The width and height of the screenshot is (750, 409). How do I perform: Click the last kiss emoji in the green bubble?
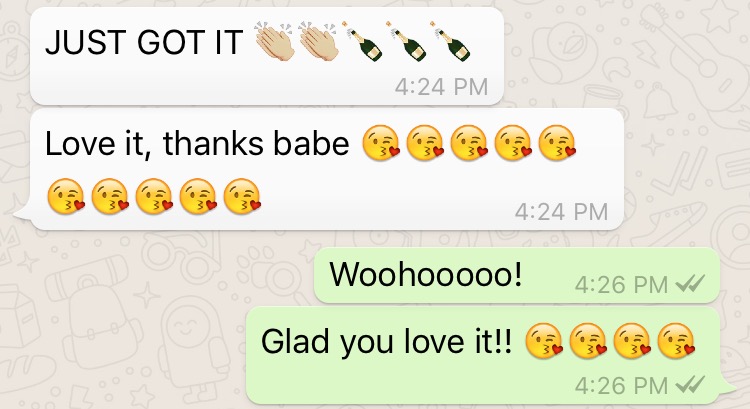click(676, 341)
